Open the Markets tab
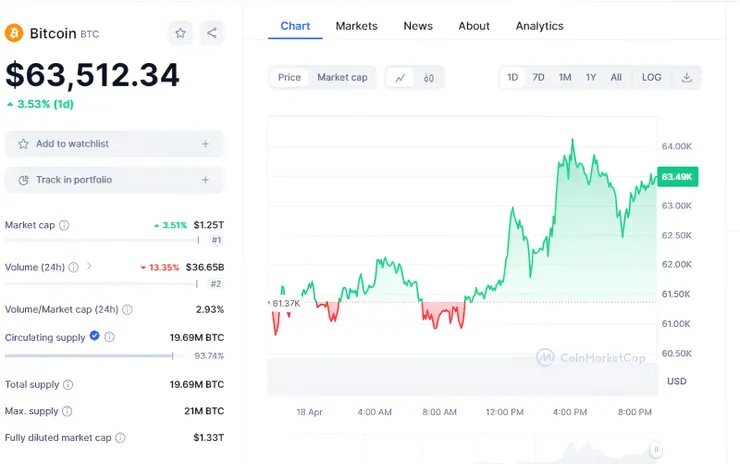The width and height of the screenshot is (740, 464). (x=356, y=26)
